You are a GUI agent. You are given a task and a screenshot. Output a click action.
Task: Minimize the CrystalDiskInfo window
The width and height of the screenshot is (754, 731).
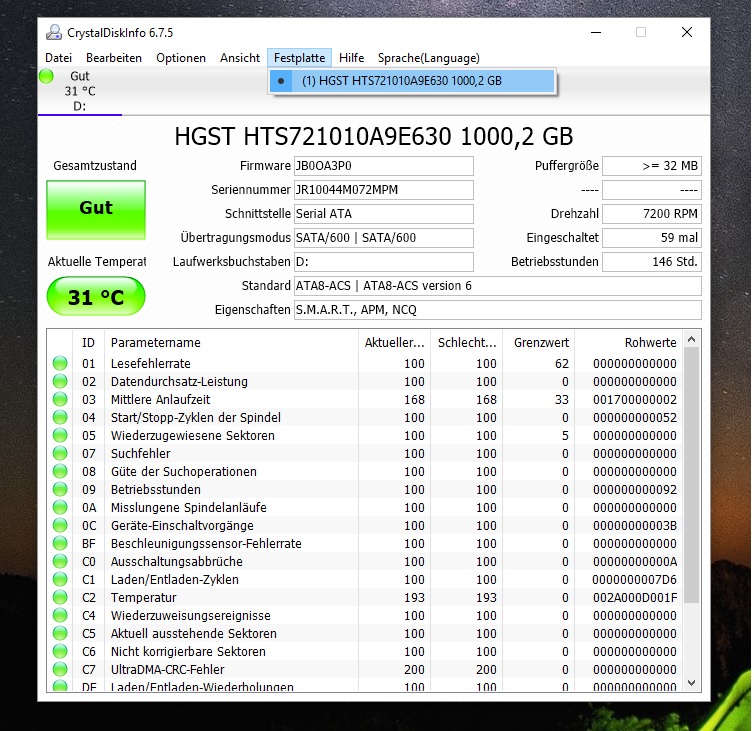596,32
